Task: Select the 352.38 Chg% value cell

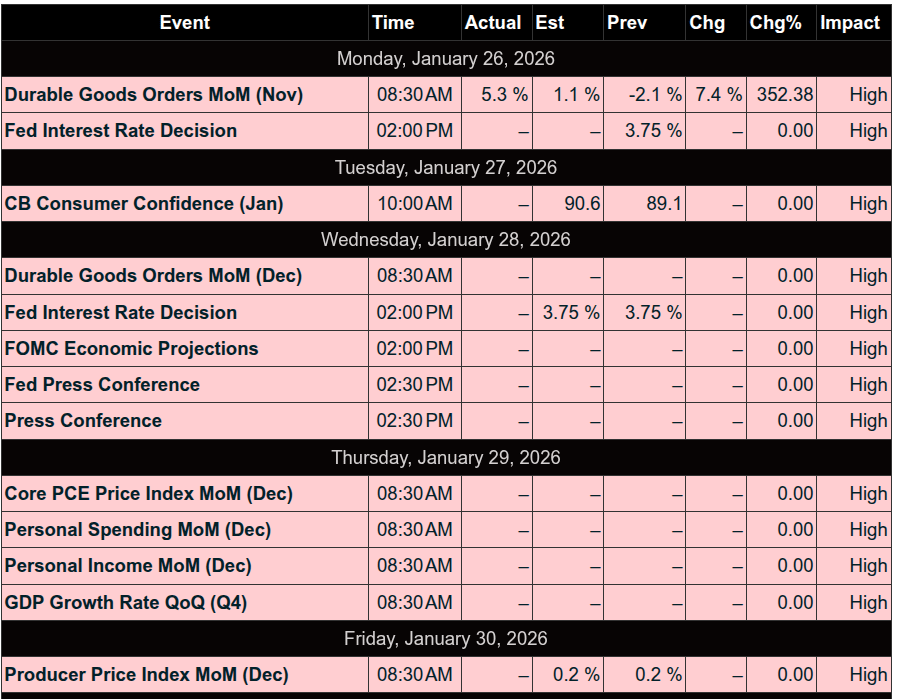Action: click(781, 95)
